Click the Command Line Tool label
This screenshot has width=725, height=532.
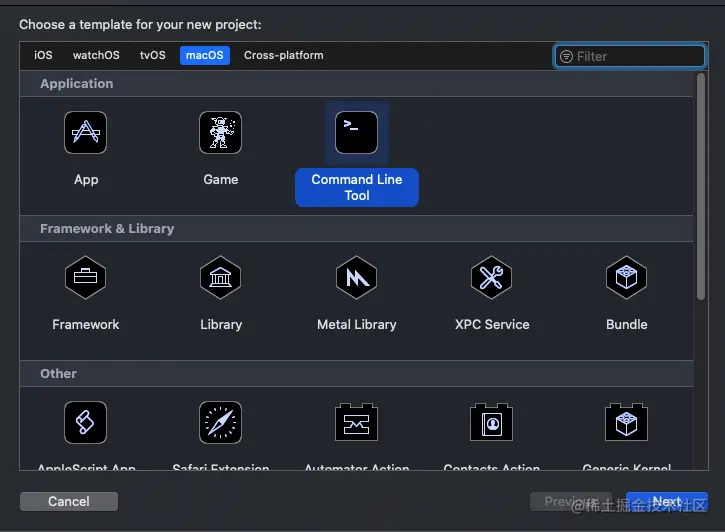[x=357, y=187]
